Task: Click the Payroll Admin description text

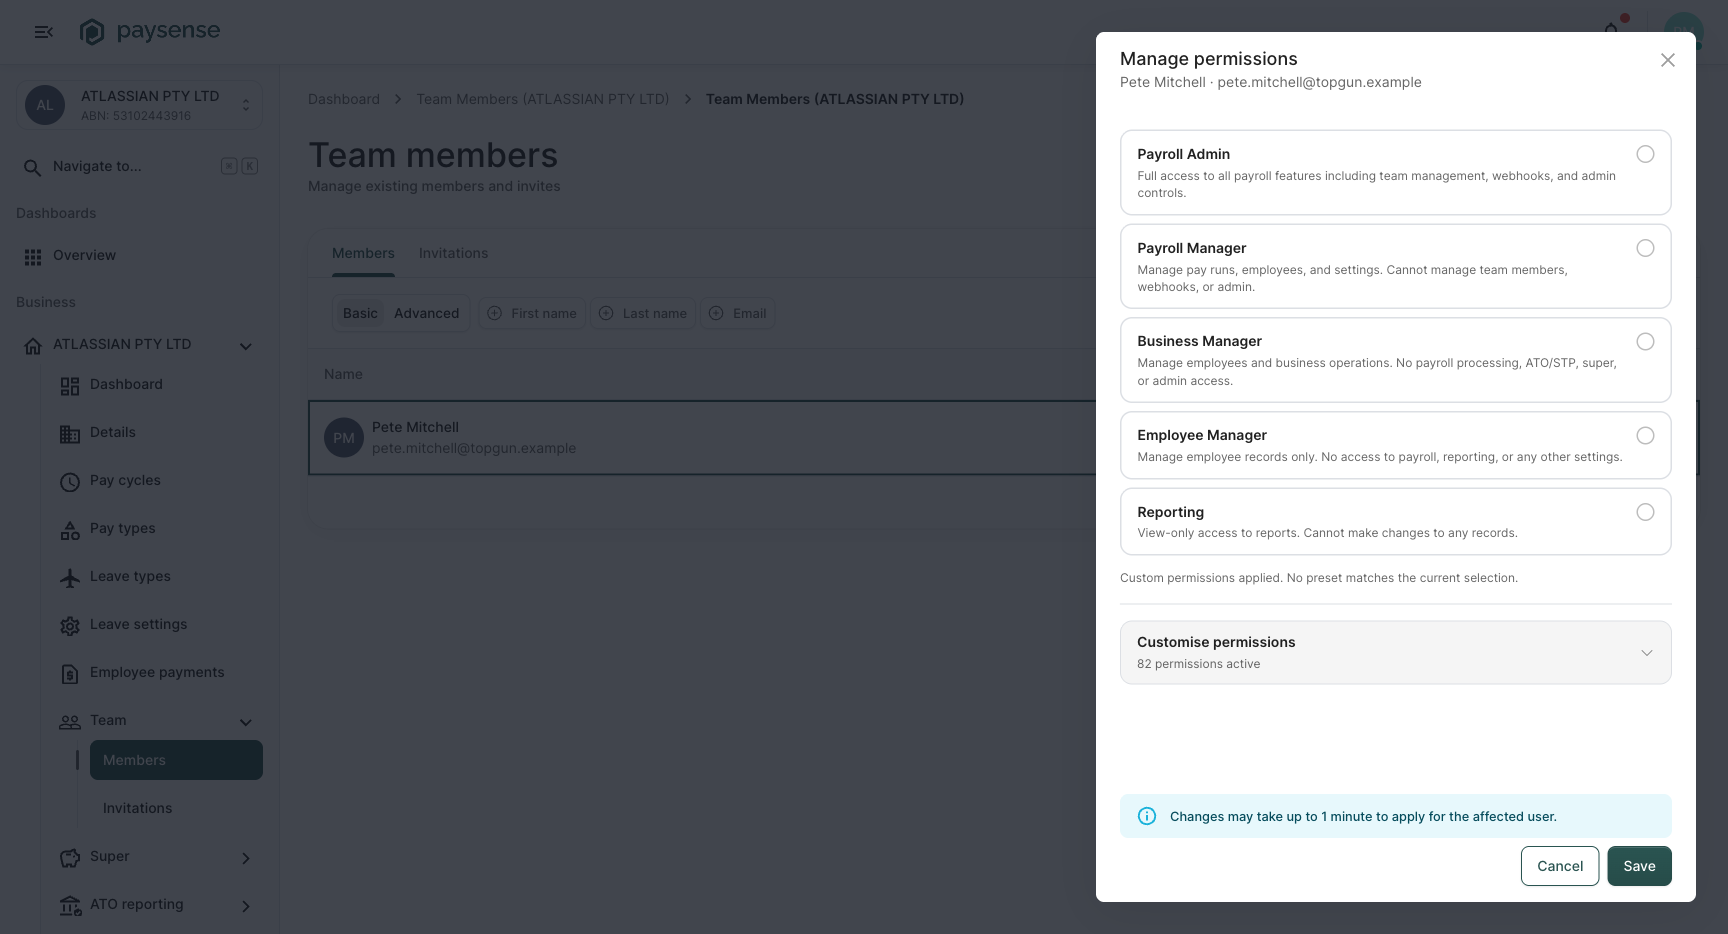Action: point(1377,184)
